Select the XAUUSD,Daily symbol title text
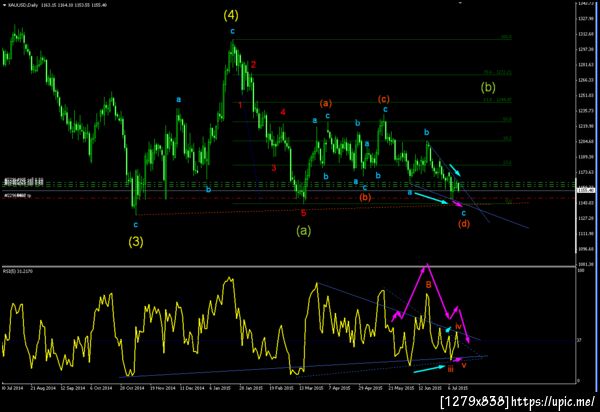Viewport: 600px width, 412px height. pyautogui.click(x=23, y=5)
